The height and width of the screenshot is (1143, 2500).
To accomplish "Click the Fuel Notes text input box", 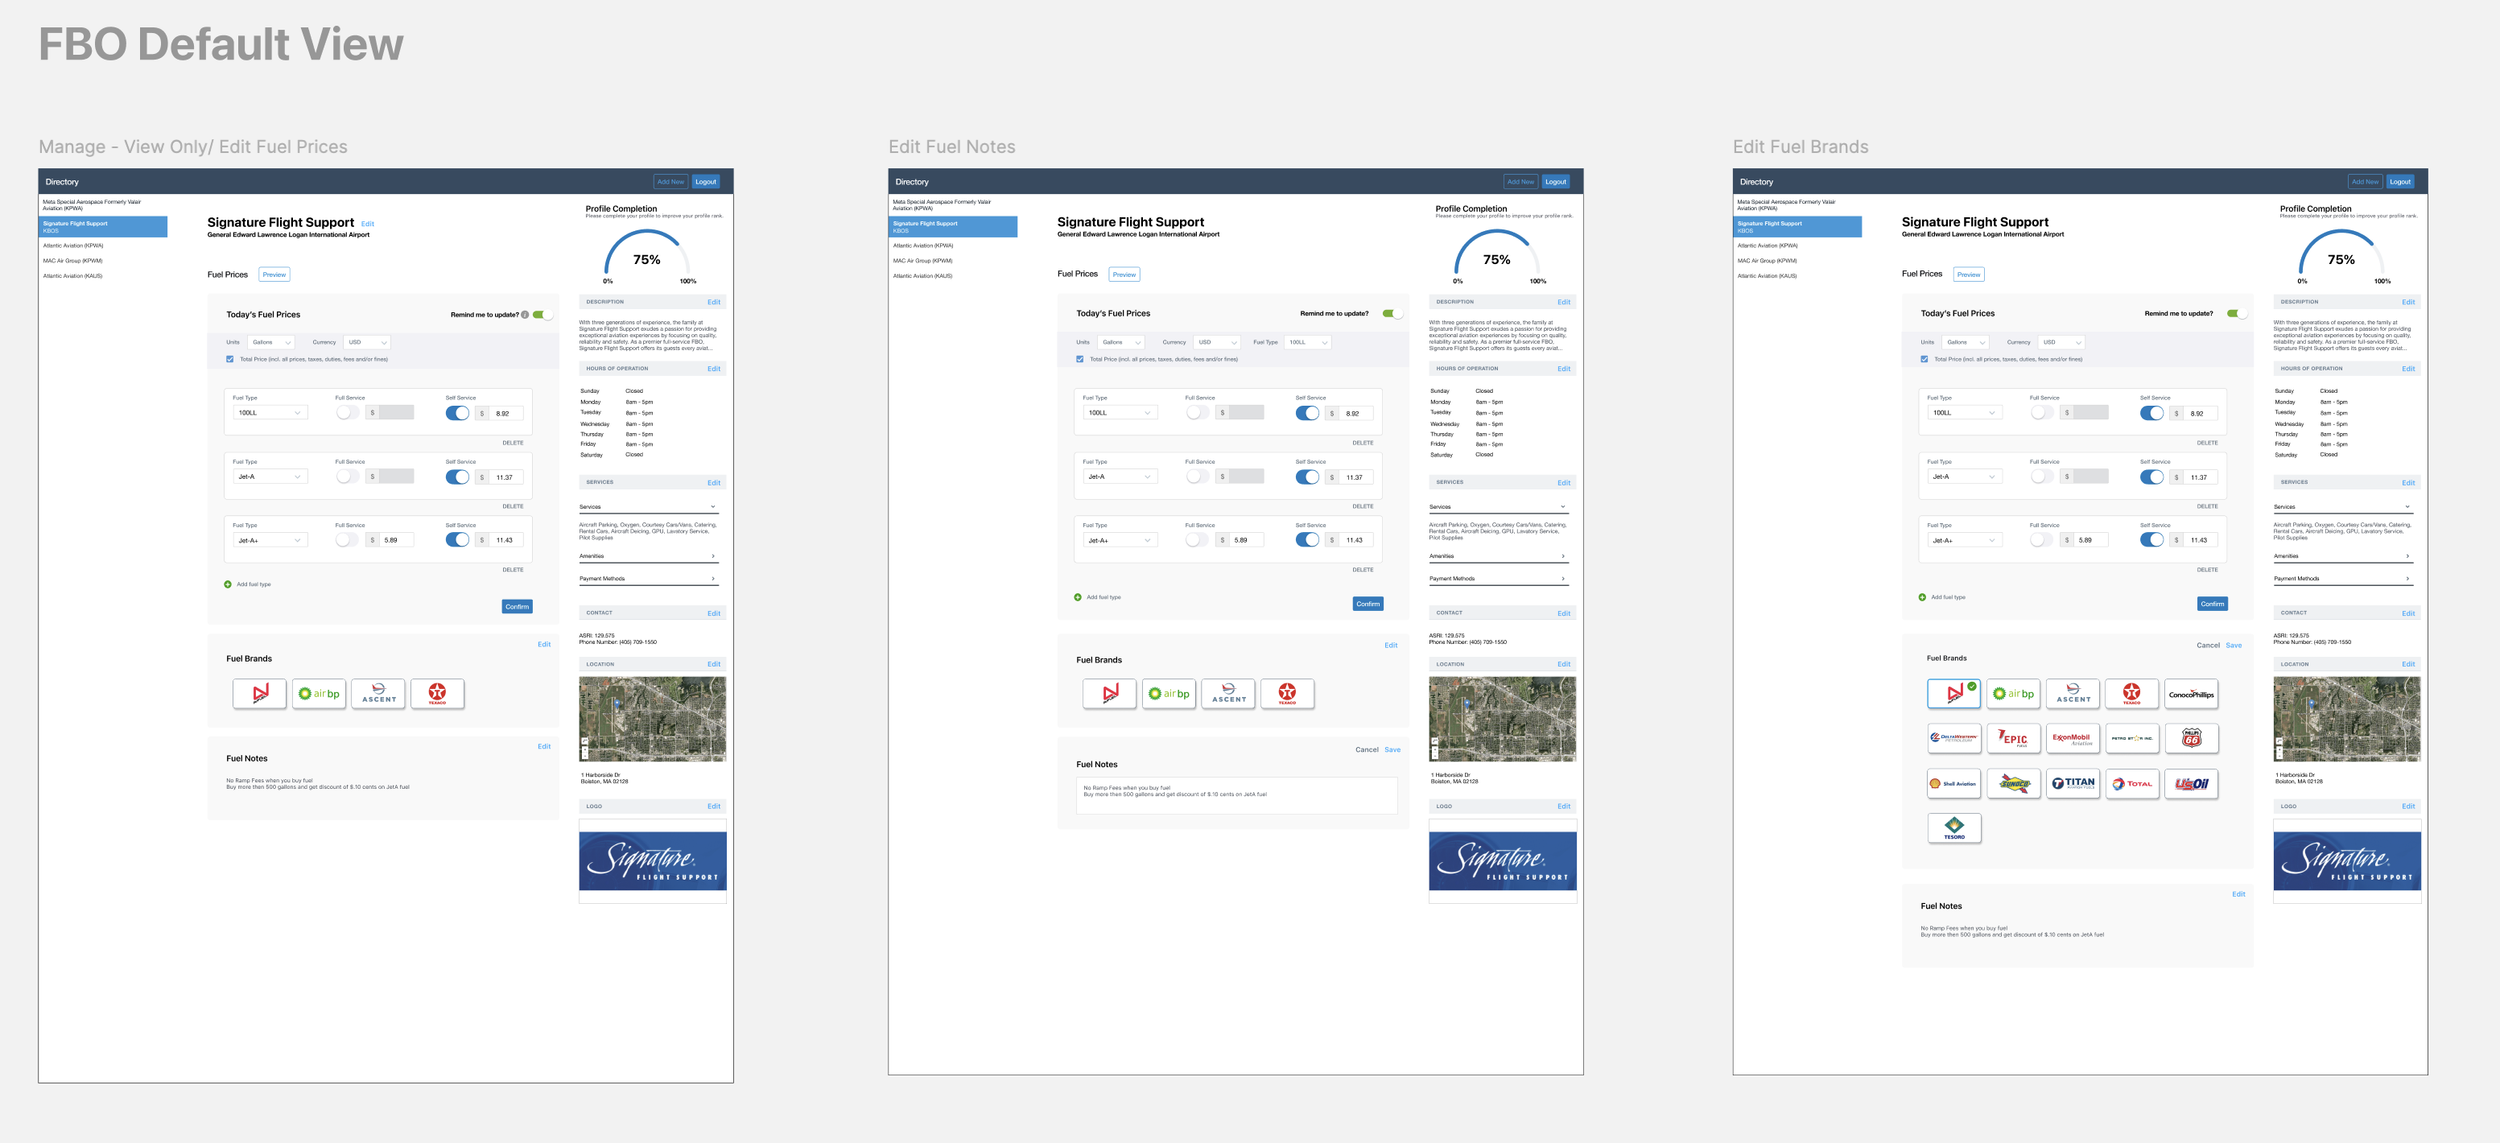I will (x=1236, y=796).
